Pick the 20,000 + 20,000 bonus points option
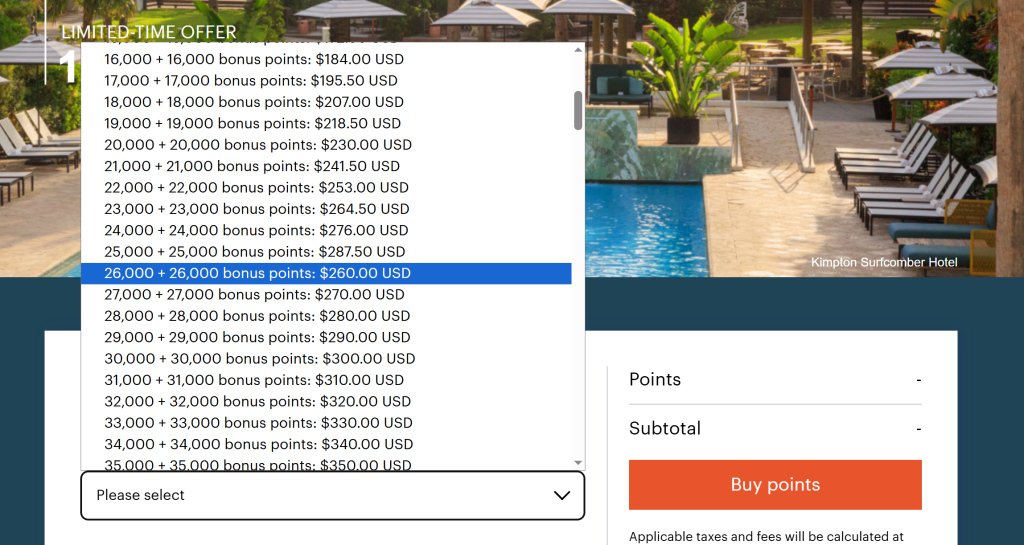1024x545 pixels. 258,144
